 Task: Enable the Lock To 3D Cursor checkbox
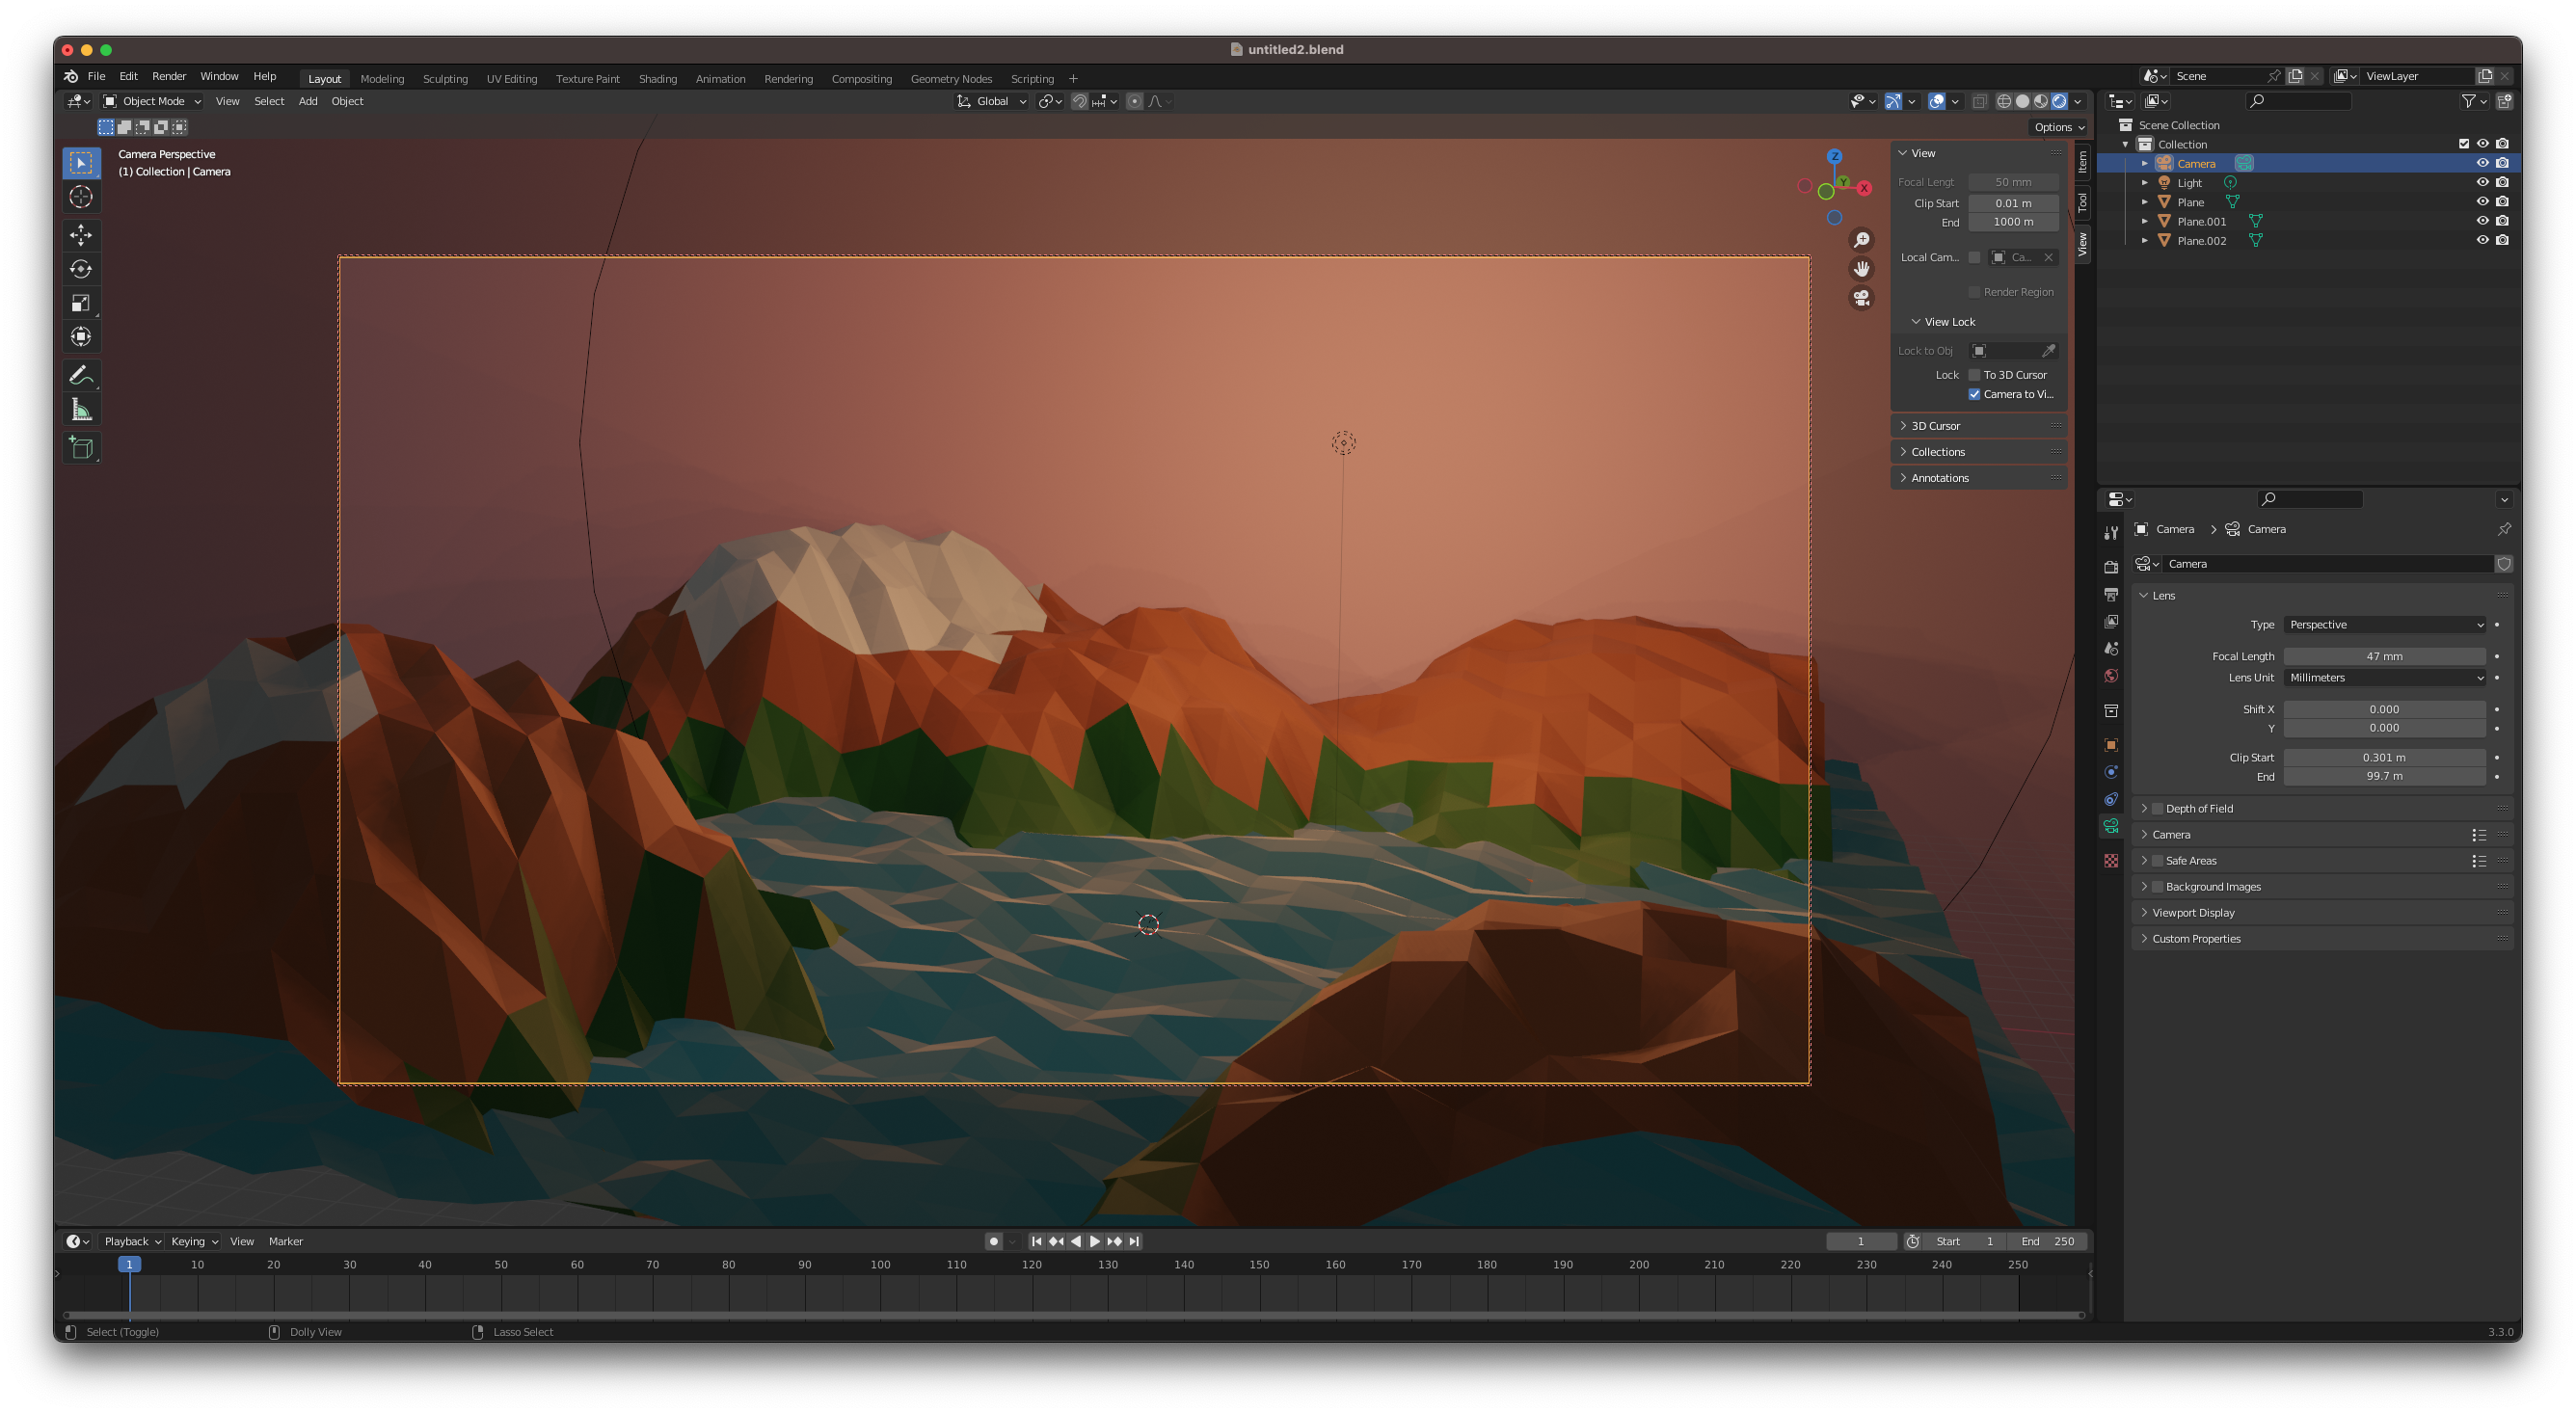coord(1975,375)
